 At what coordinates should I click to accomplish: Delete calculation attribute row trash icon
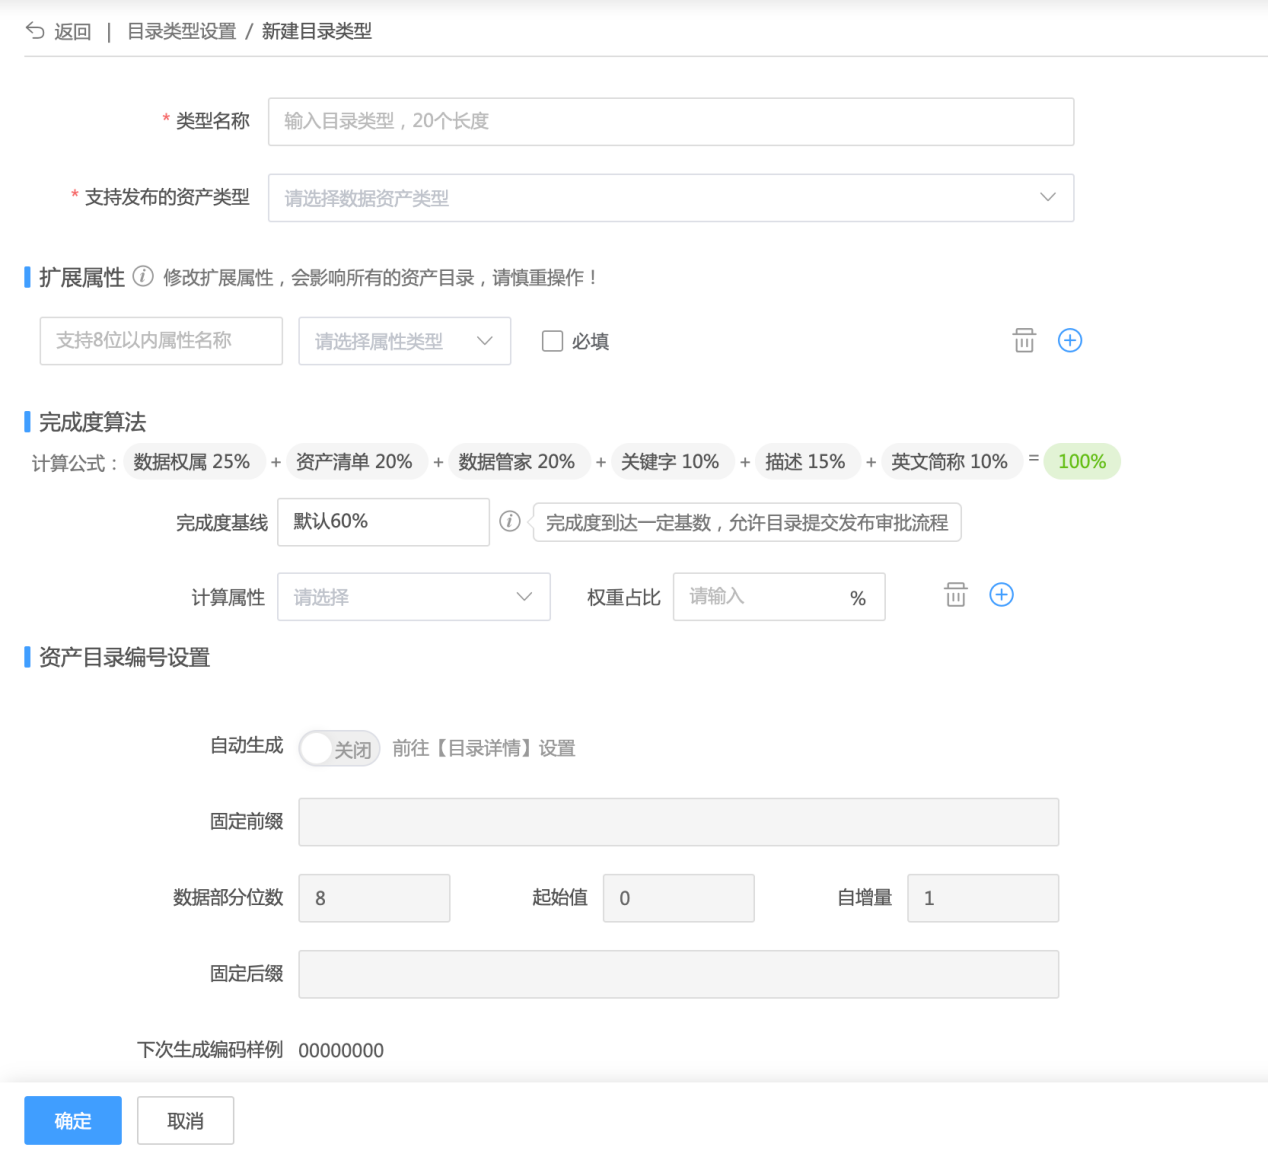(956, 595)
